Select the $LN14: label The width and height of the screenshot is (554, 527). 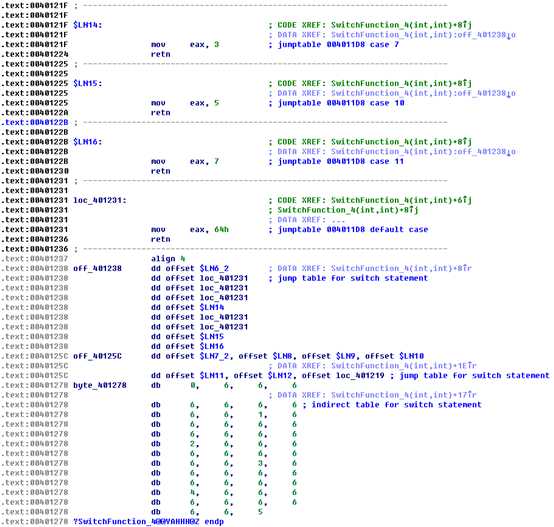point(88,25)
